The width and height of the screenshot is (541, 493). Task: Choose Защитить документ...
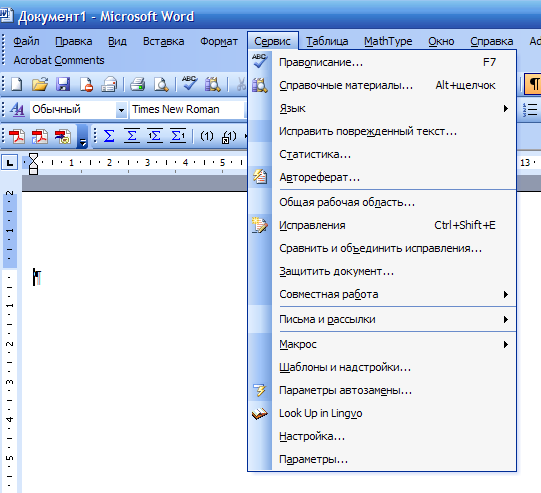[382, 271]
